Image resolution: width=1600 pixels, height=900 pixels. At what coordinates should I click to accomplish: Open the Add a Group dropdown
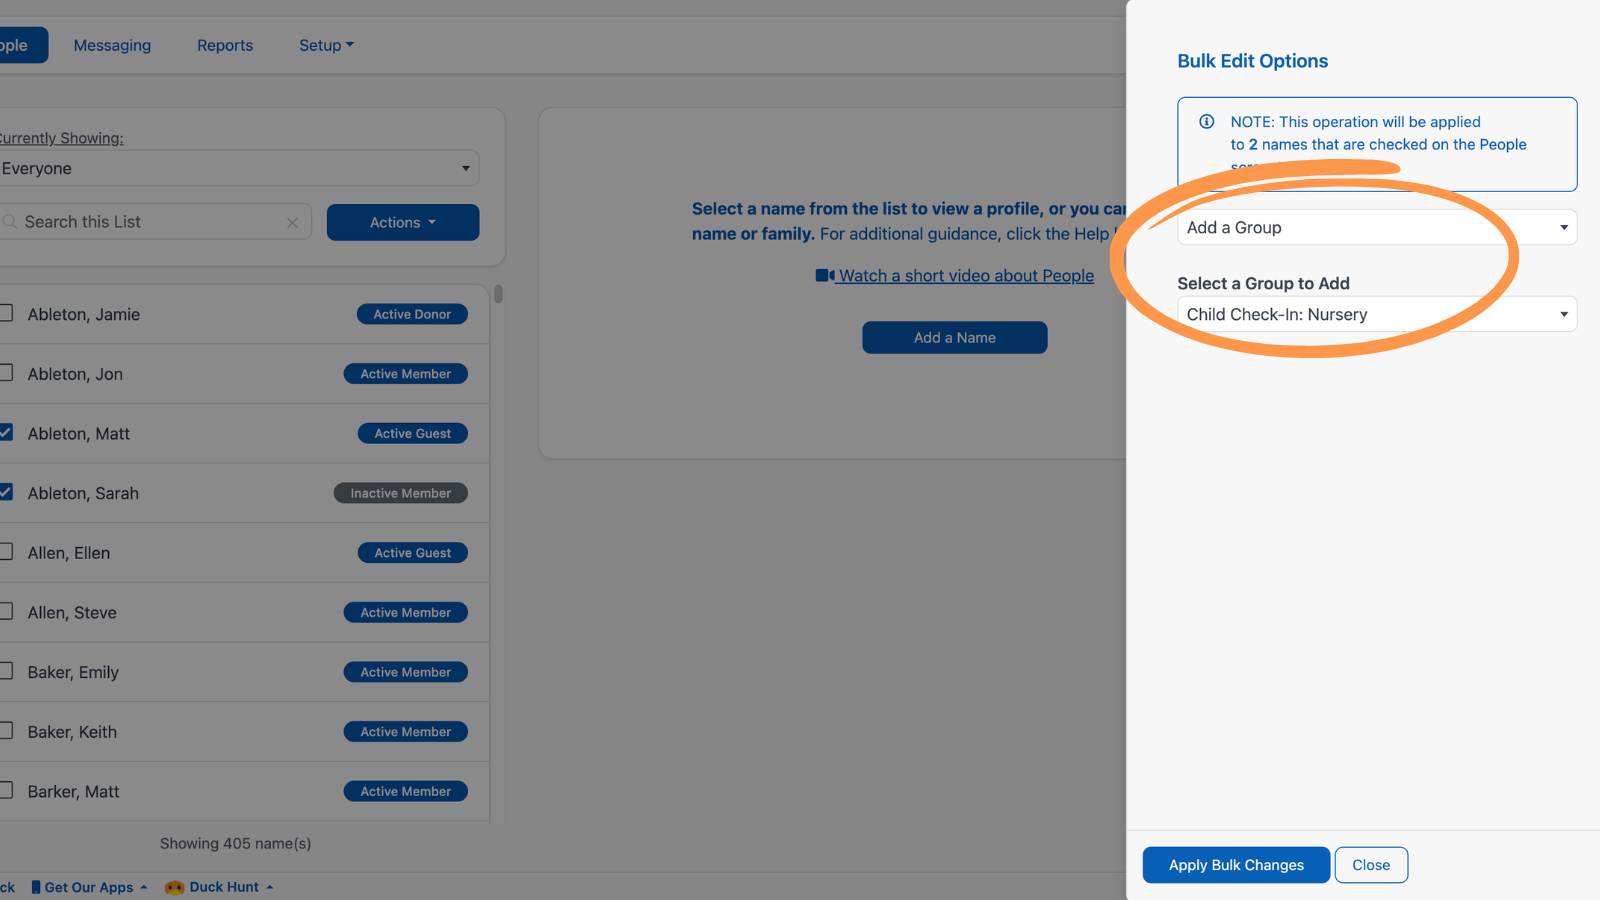tap(1377, 227)
